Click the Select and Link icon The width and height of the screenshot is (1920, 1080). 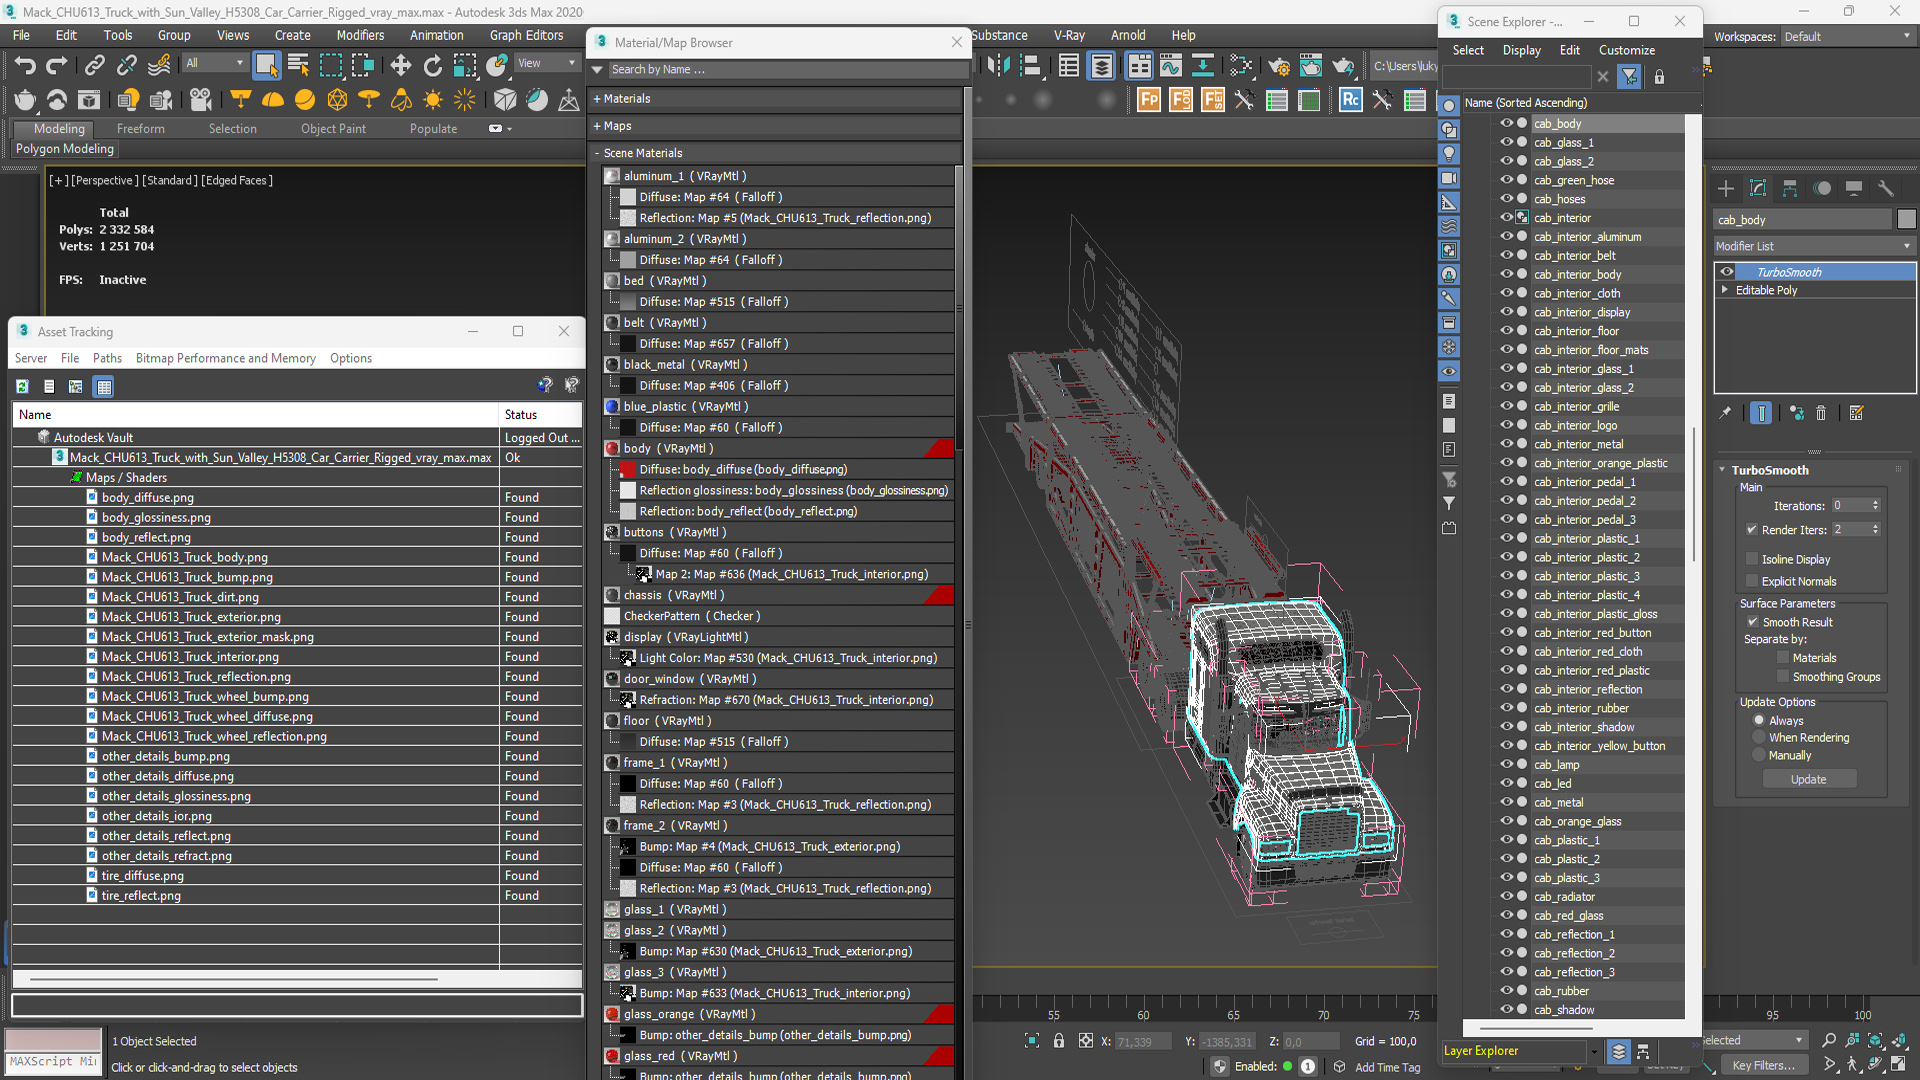(94, 66)
